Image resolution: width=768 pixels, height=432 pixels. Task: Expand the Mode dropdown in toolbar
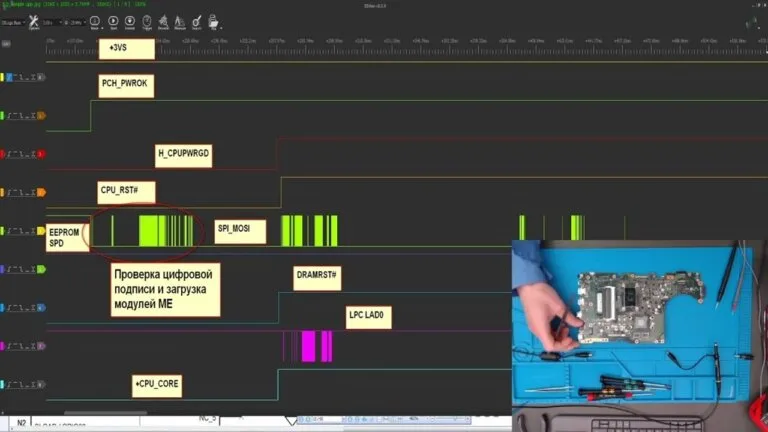tap(96, 22)
